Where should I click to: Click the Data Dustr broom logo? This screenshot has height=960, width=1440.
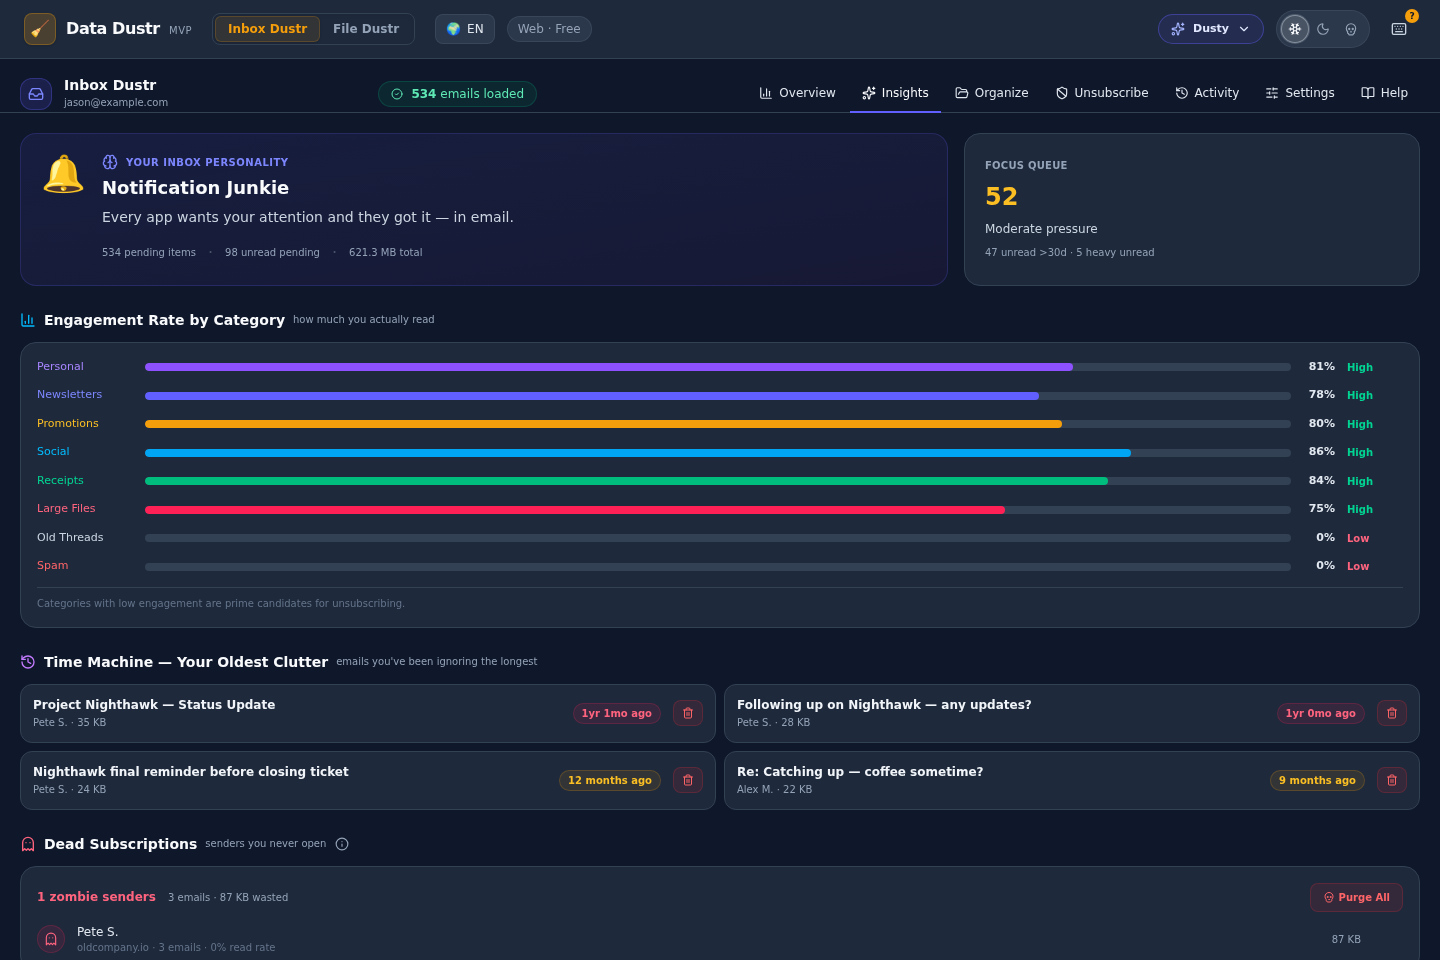coord(40,29)
